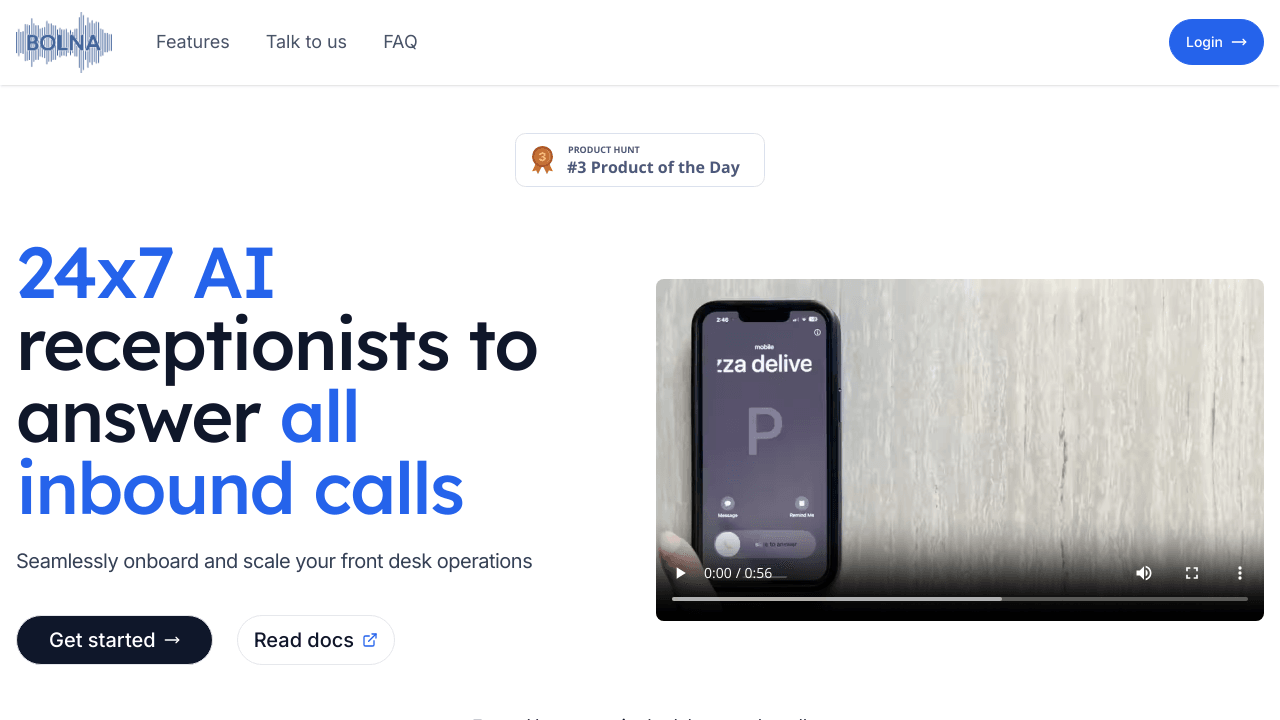
Task: Click the Get started button
Action: [115, 640]
